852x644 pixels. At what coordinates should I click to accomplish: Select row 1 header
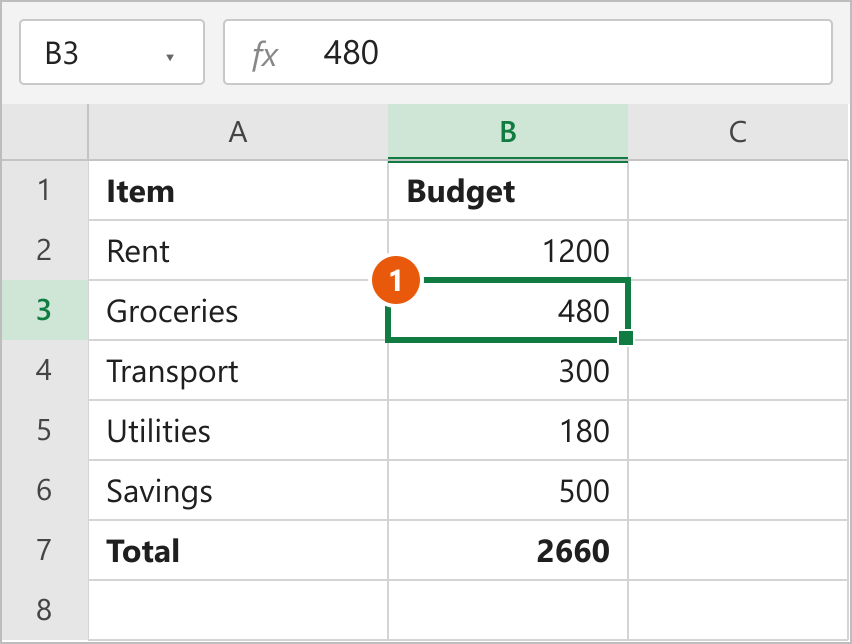45,190
